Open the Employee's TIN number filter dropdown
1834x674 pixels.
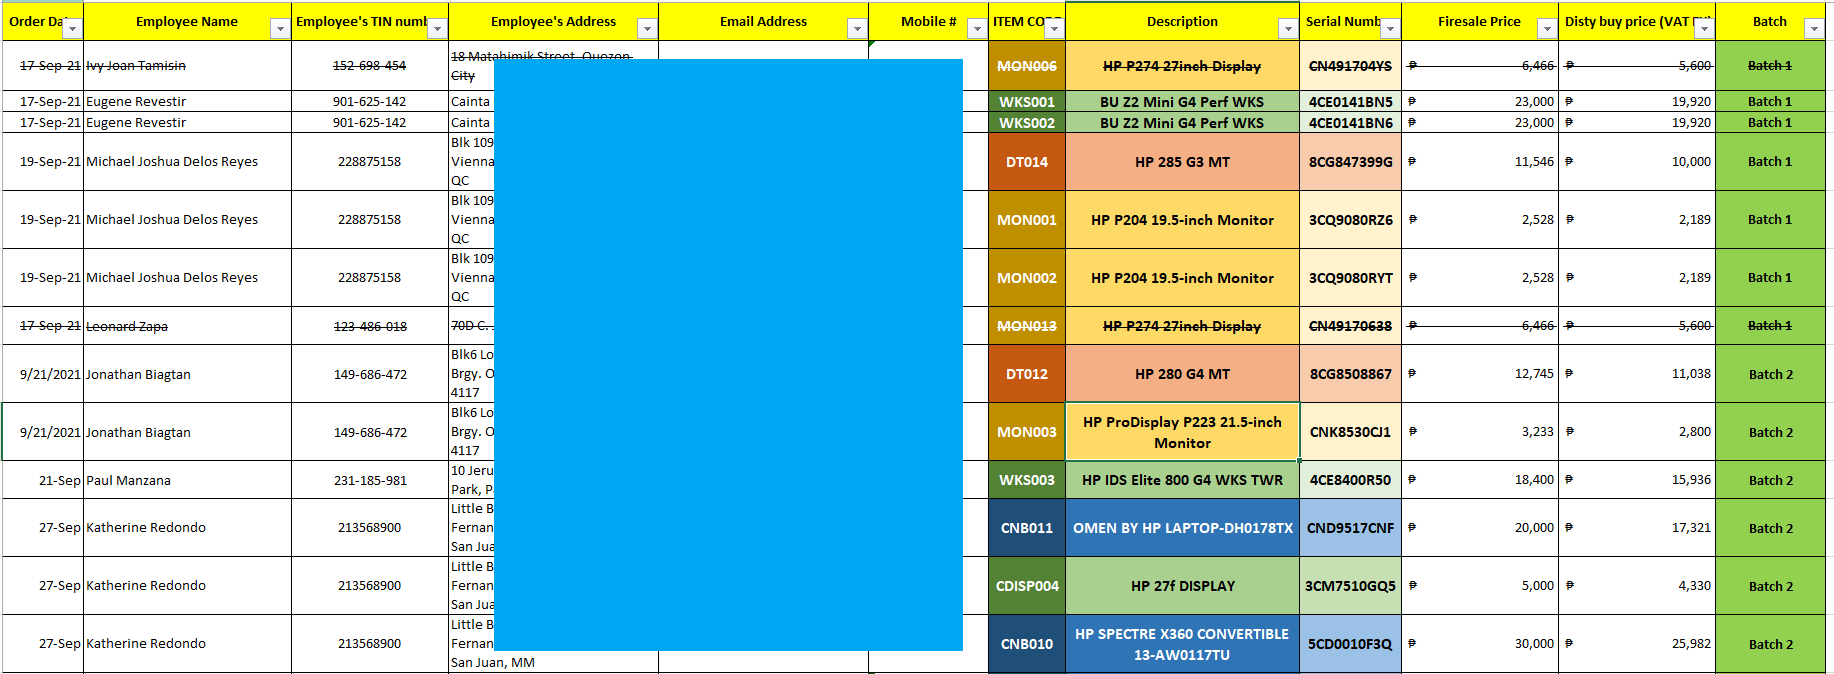click(437, 29)
